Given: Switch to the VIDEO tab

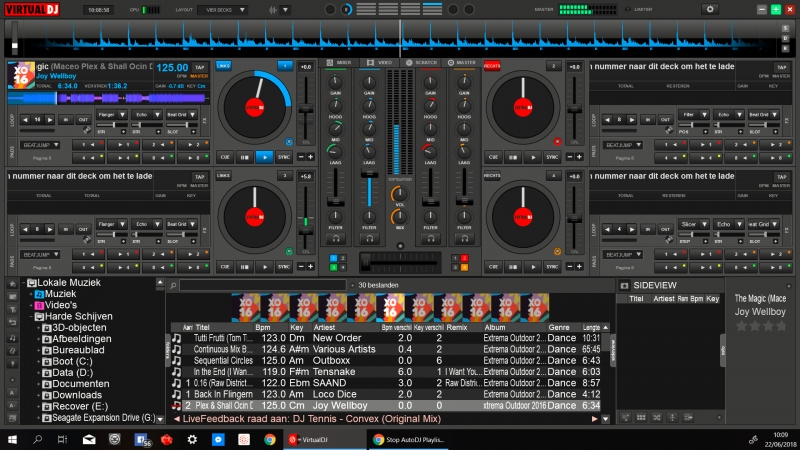Looking at the screenshot, I should coord(380,63).
